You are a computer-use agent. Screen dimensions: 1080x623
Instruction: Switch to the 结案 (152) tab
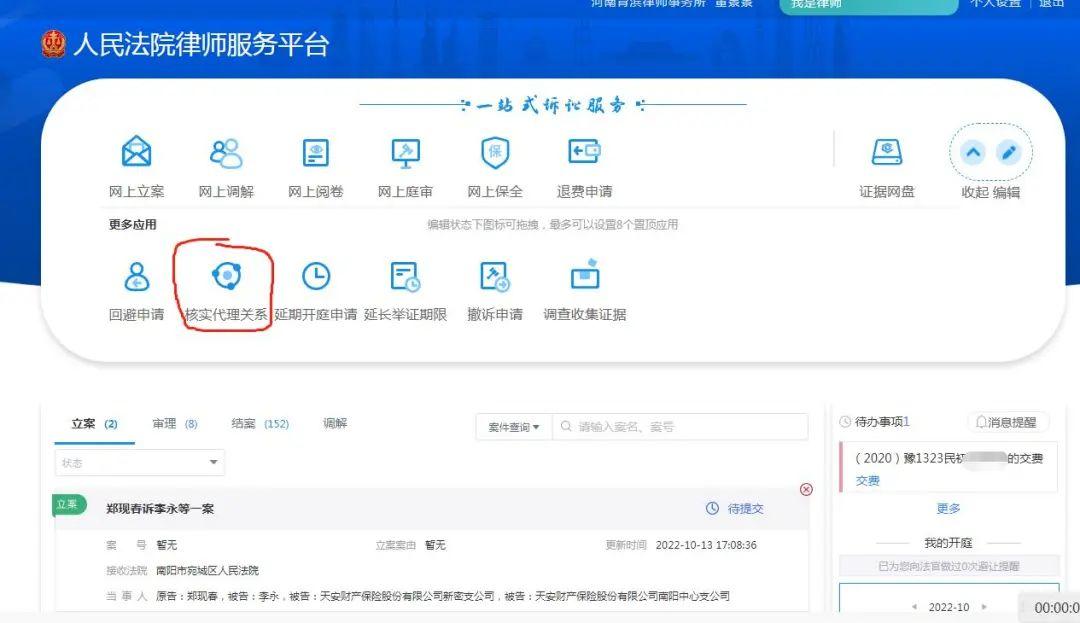(260, 424)
